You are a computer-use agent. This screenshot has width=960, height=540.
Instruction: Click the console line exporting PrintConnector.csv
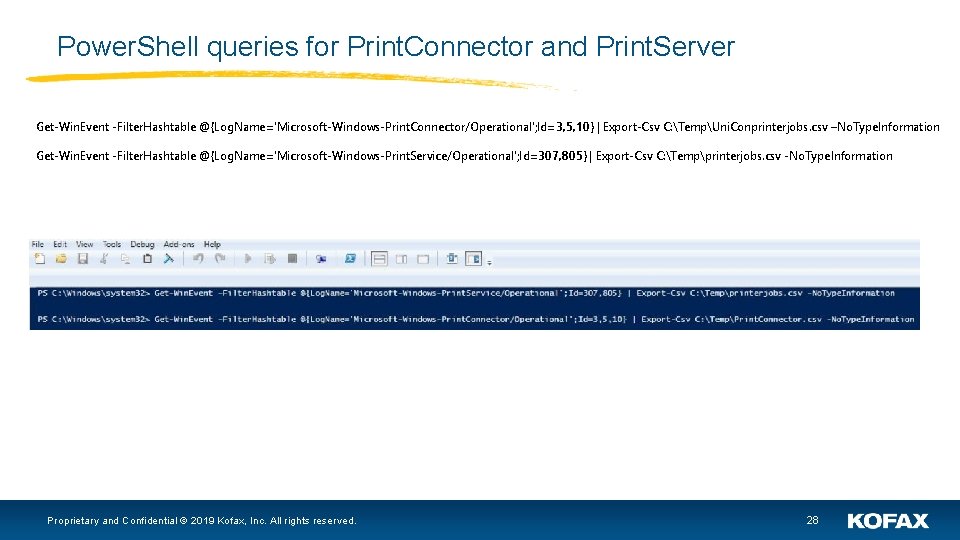coord(476,319)
